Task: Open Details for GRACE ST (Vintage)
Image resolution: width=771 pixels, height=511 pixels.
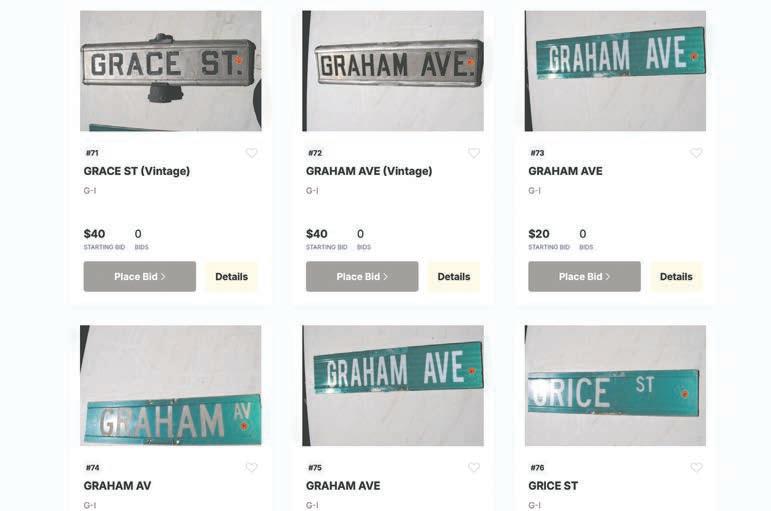Action: (232, 276)
